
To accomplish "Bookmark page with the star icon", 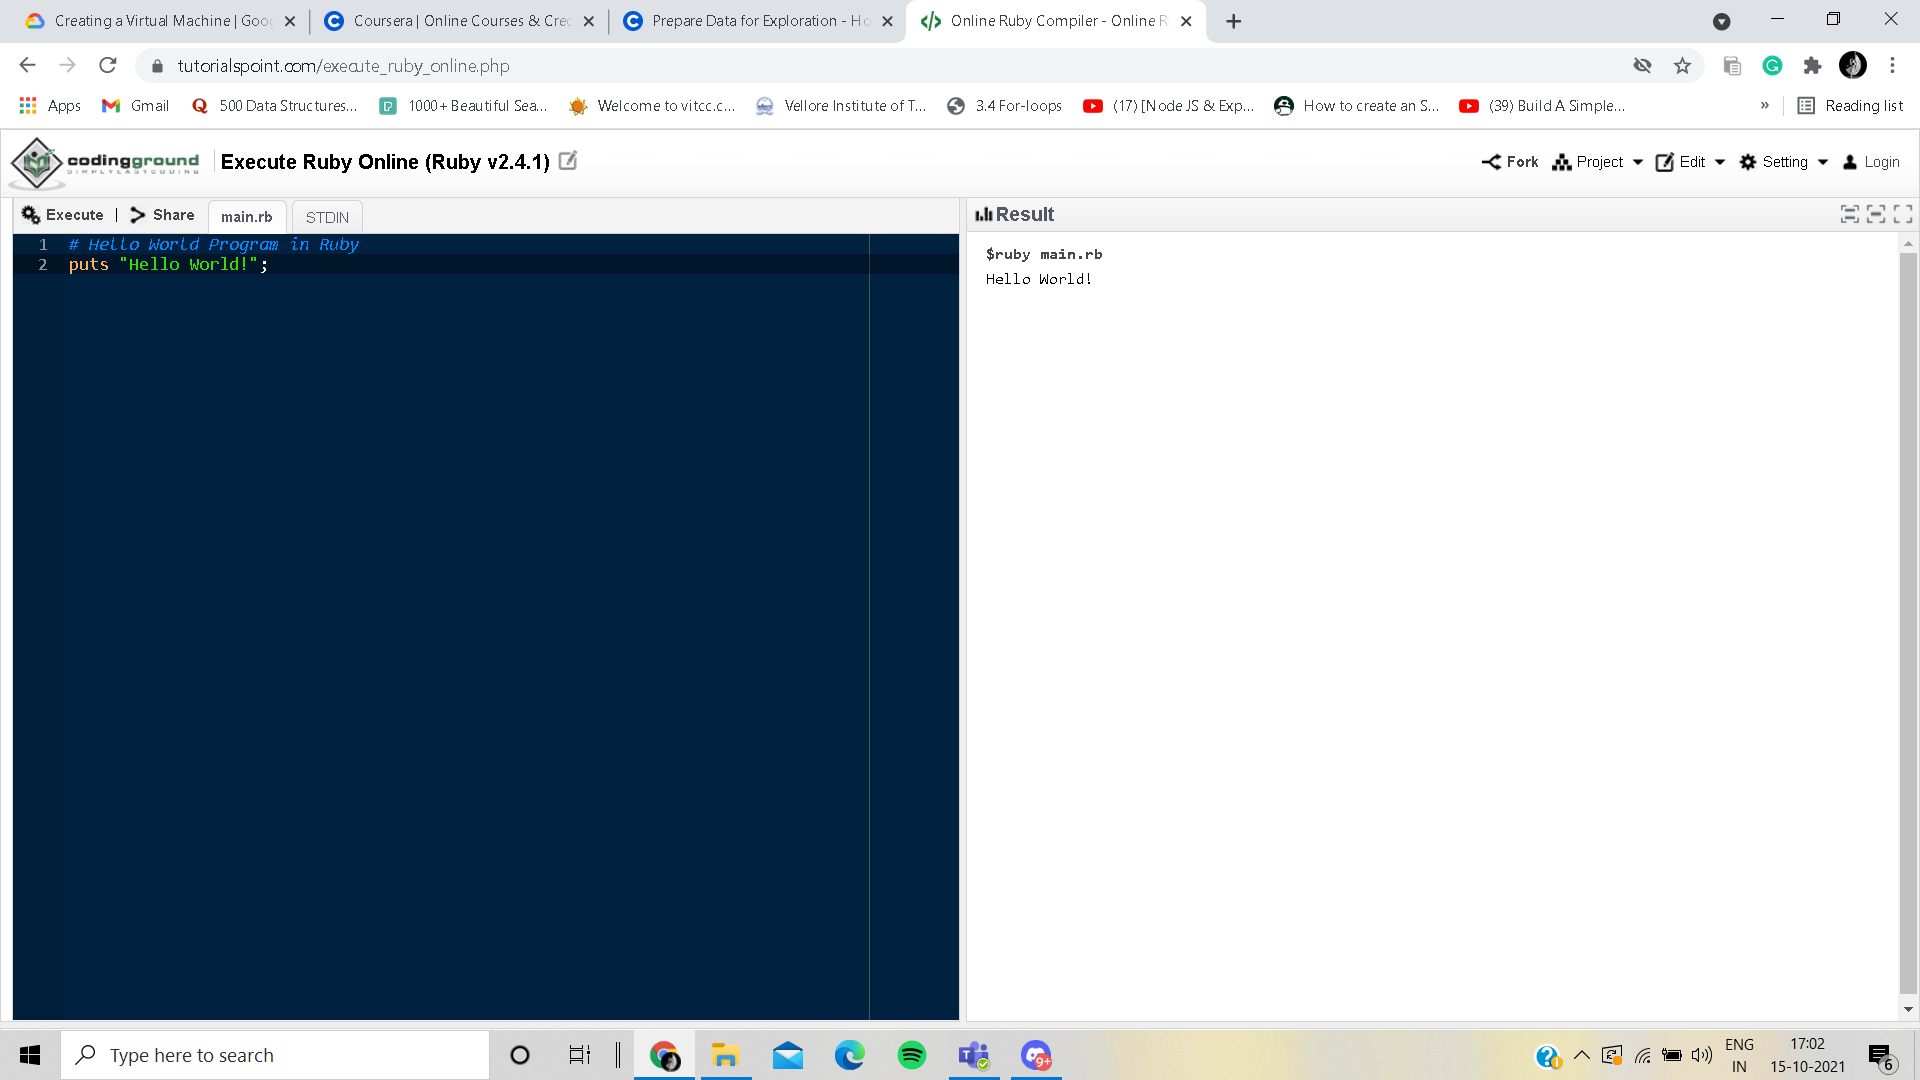I will pos(1682,66).
